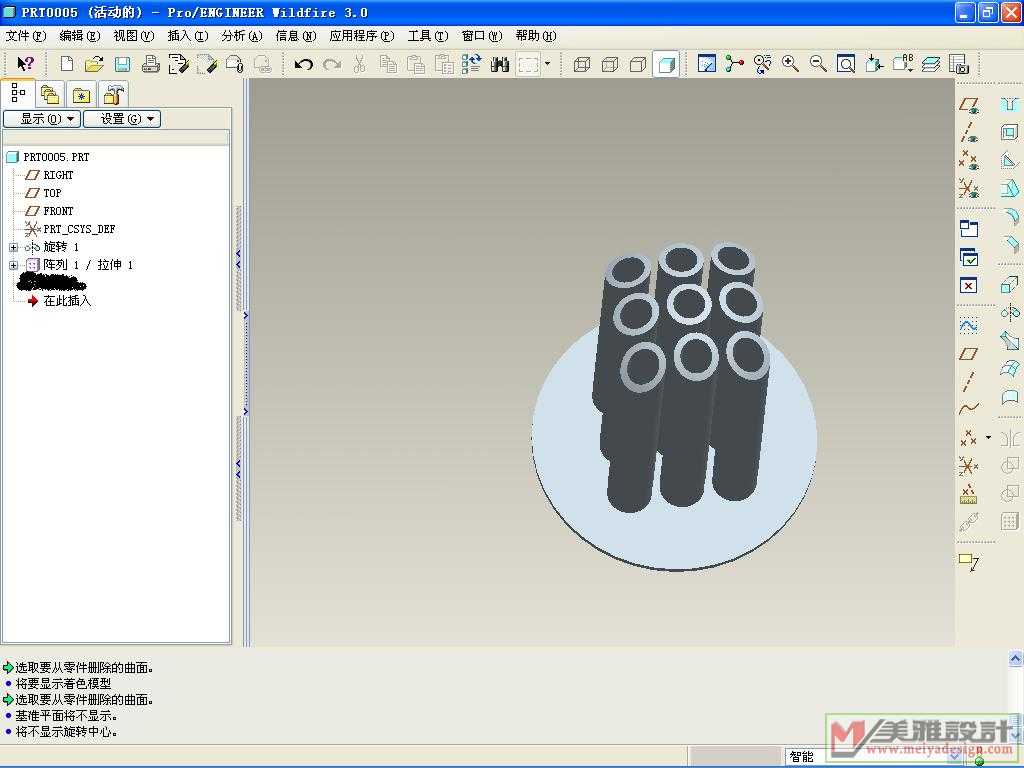
Task: Select the Shell tool icon
Action: click(1010, 133)
